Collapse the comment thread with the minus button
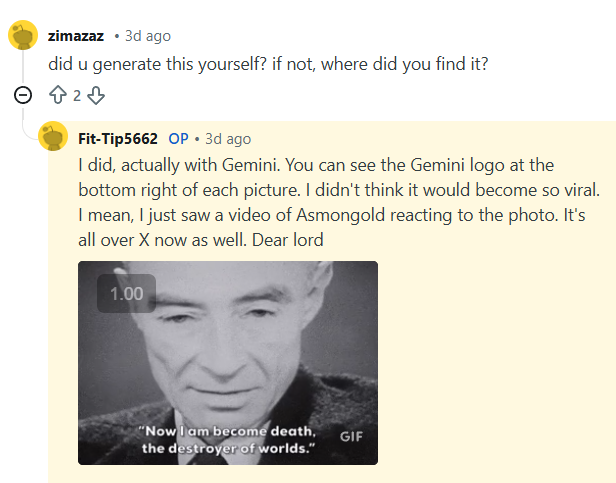 [x=23, y=96]
